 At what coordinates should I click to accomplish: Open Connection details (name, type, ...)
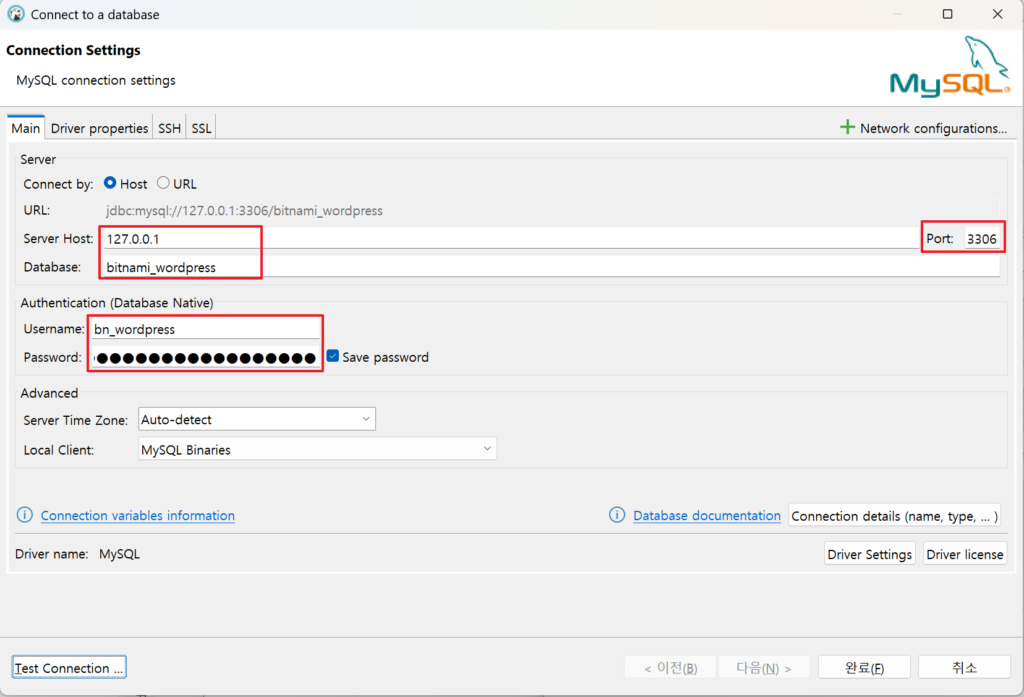coord(894,516)
